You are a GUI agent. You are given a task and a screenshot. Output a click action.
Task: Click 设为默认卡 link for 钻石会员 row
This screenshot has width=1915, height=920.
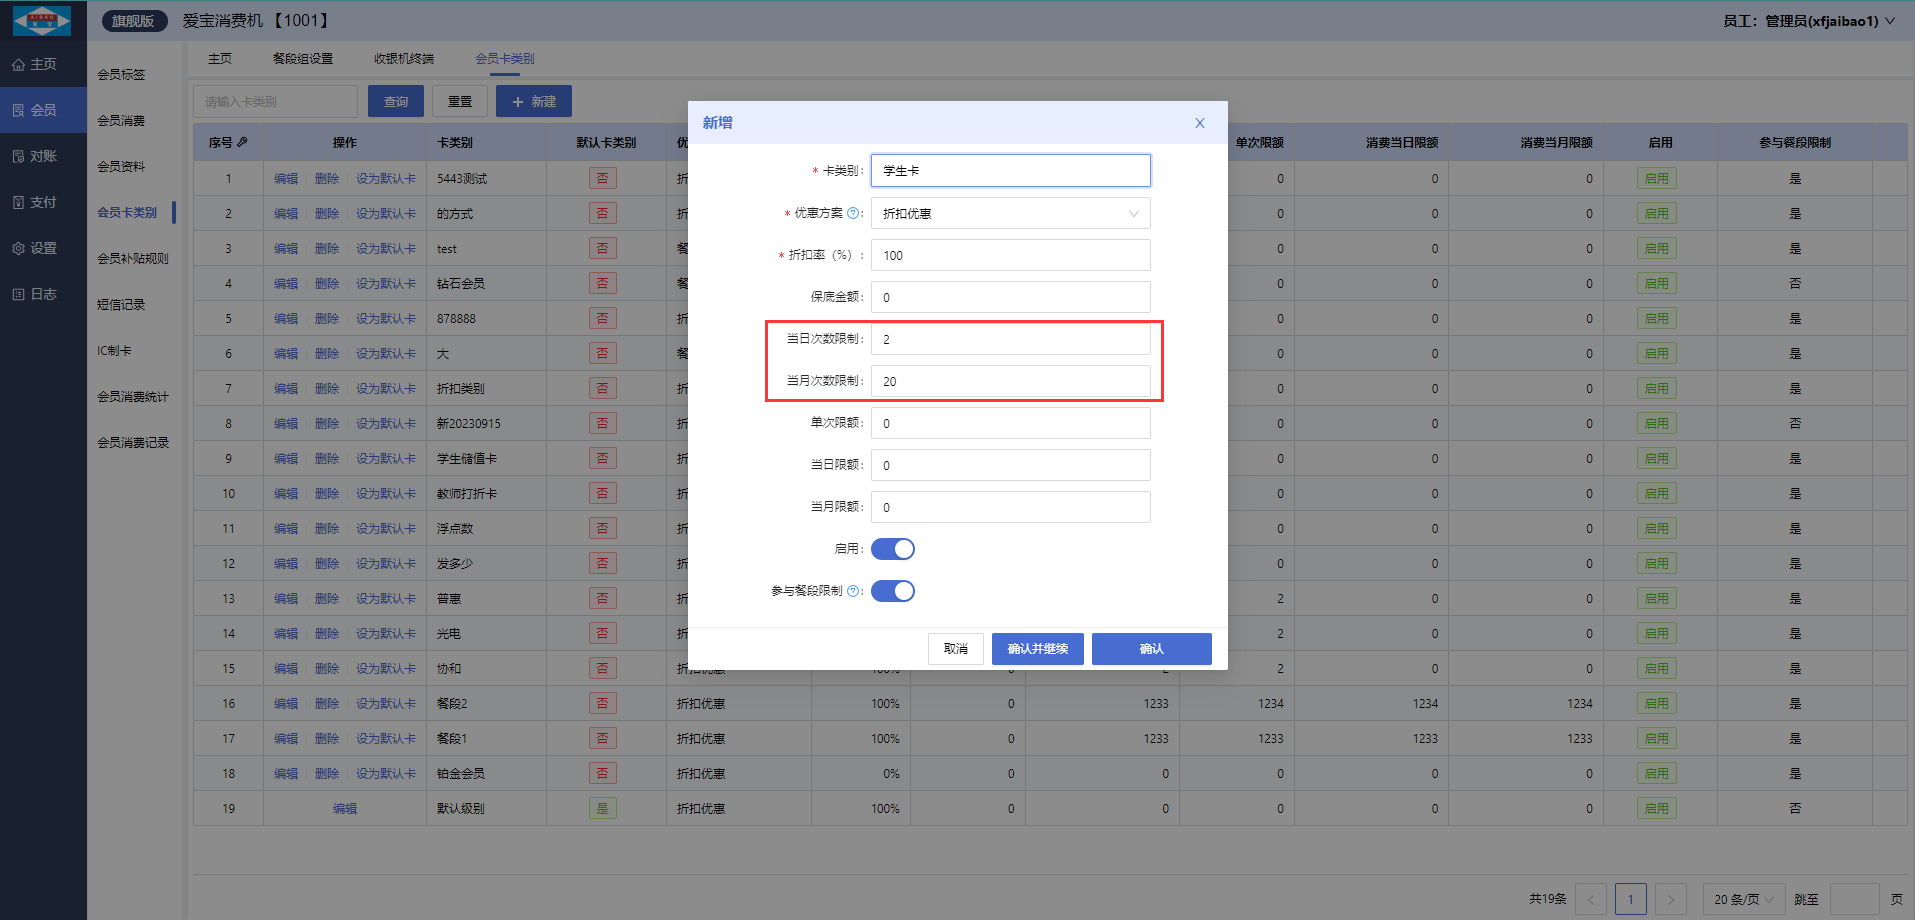pos(386,284)
